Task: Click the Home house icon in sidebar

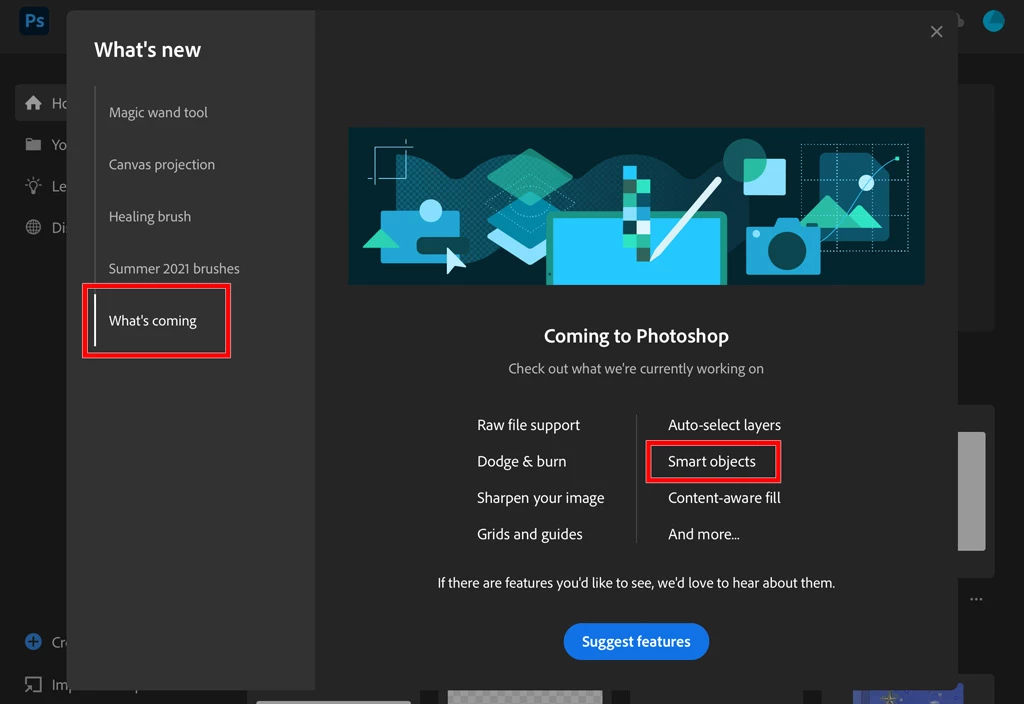Action: (33, 103)
